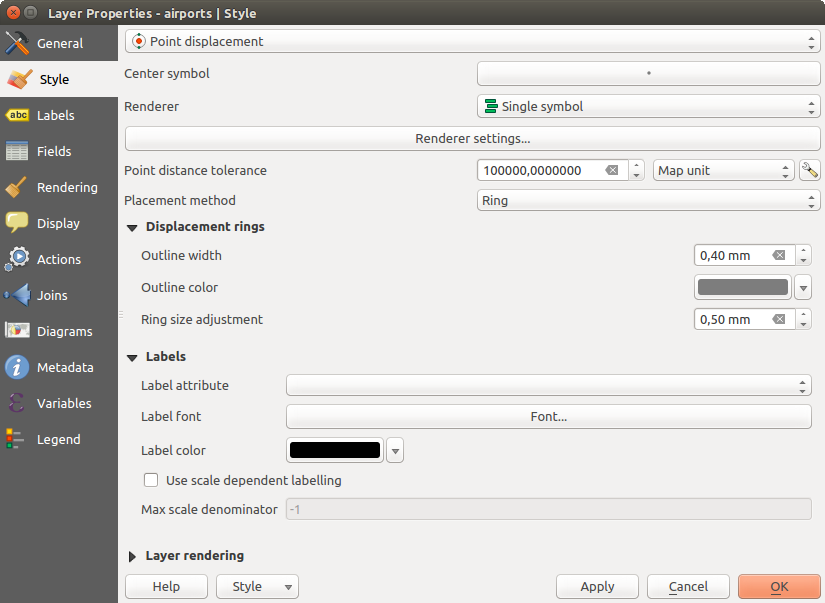Expand the Layer rendering section

pyautogui.click(x=133, y=556)
